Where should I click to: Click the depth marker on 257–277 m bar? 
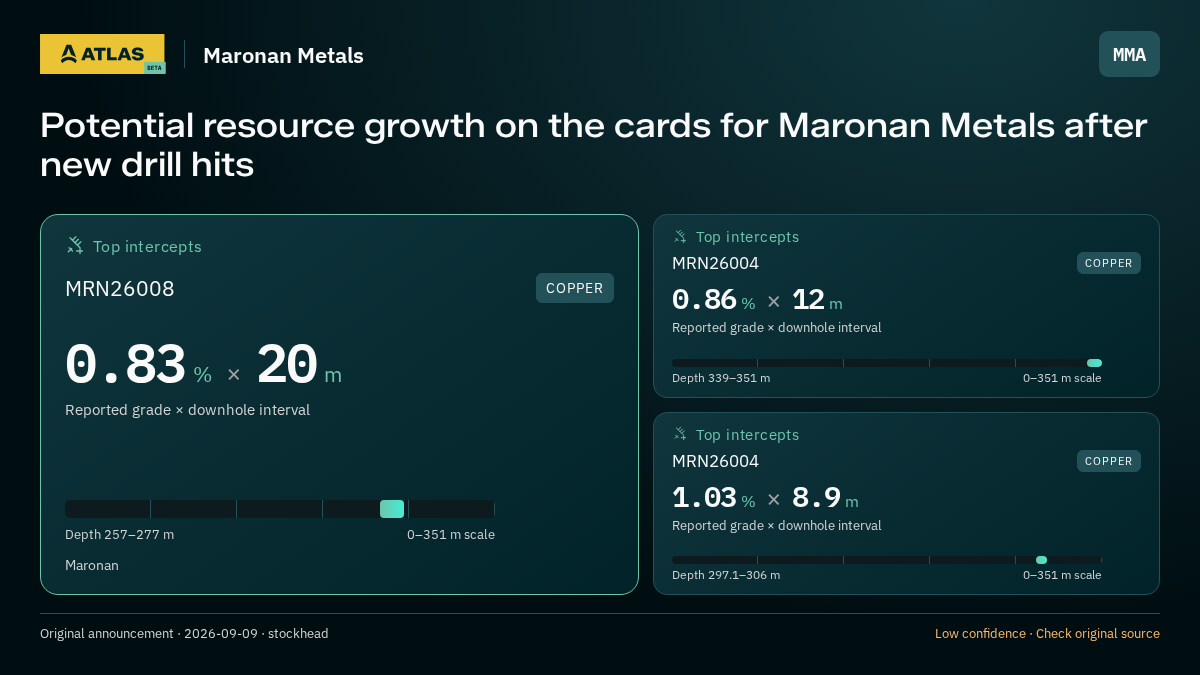tap(392, 509)
